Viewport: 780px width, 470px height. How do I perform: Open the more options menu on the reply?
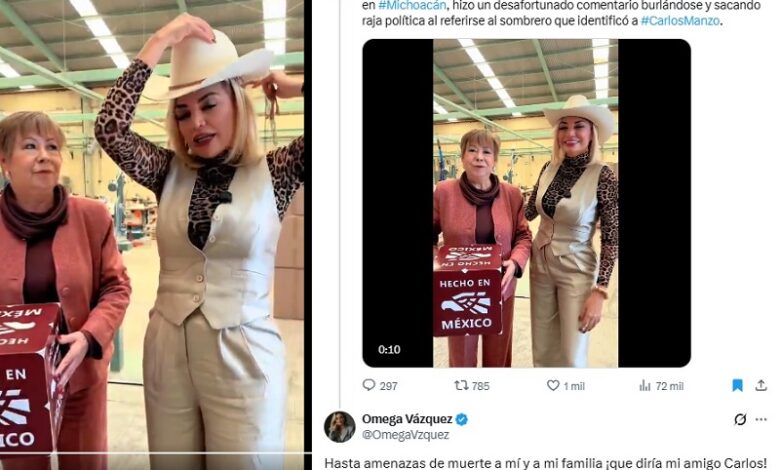tap(761, 419)
